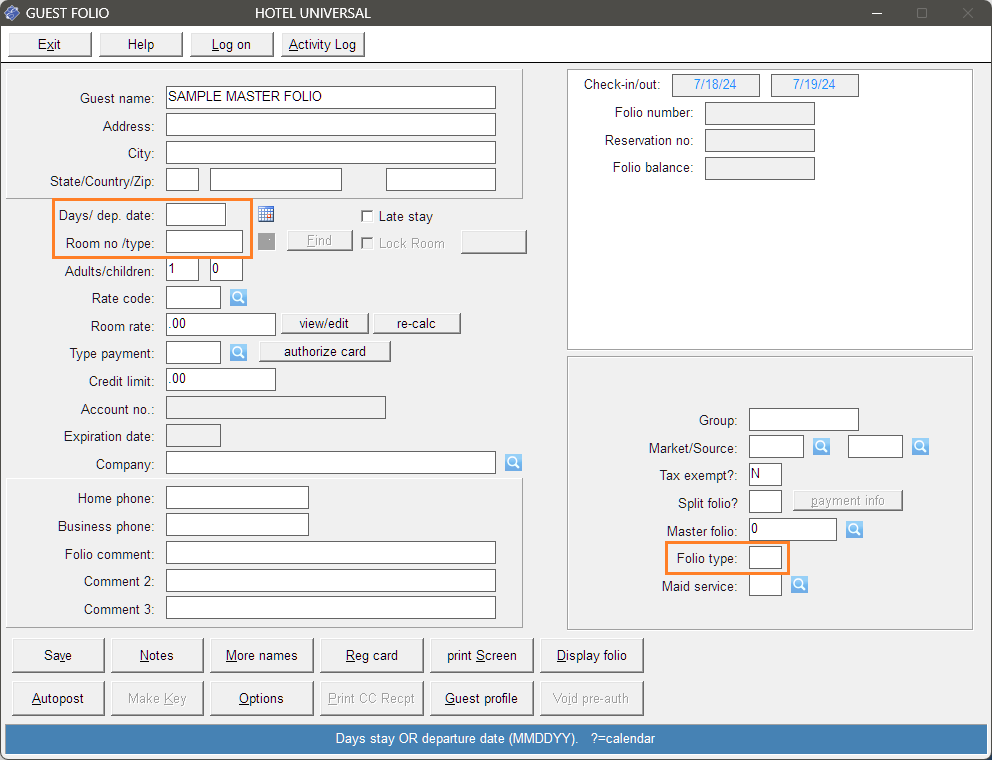Click the re-calc button

point(416,323)
